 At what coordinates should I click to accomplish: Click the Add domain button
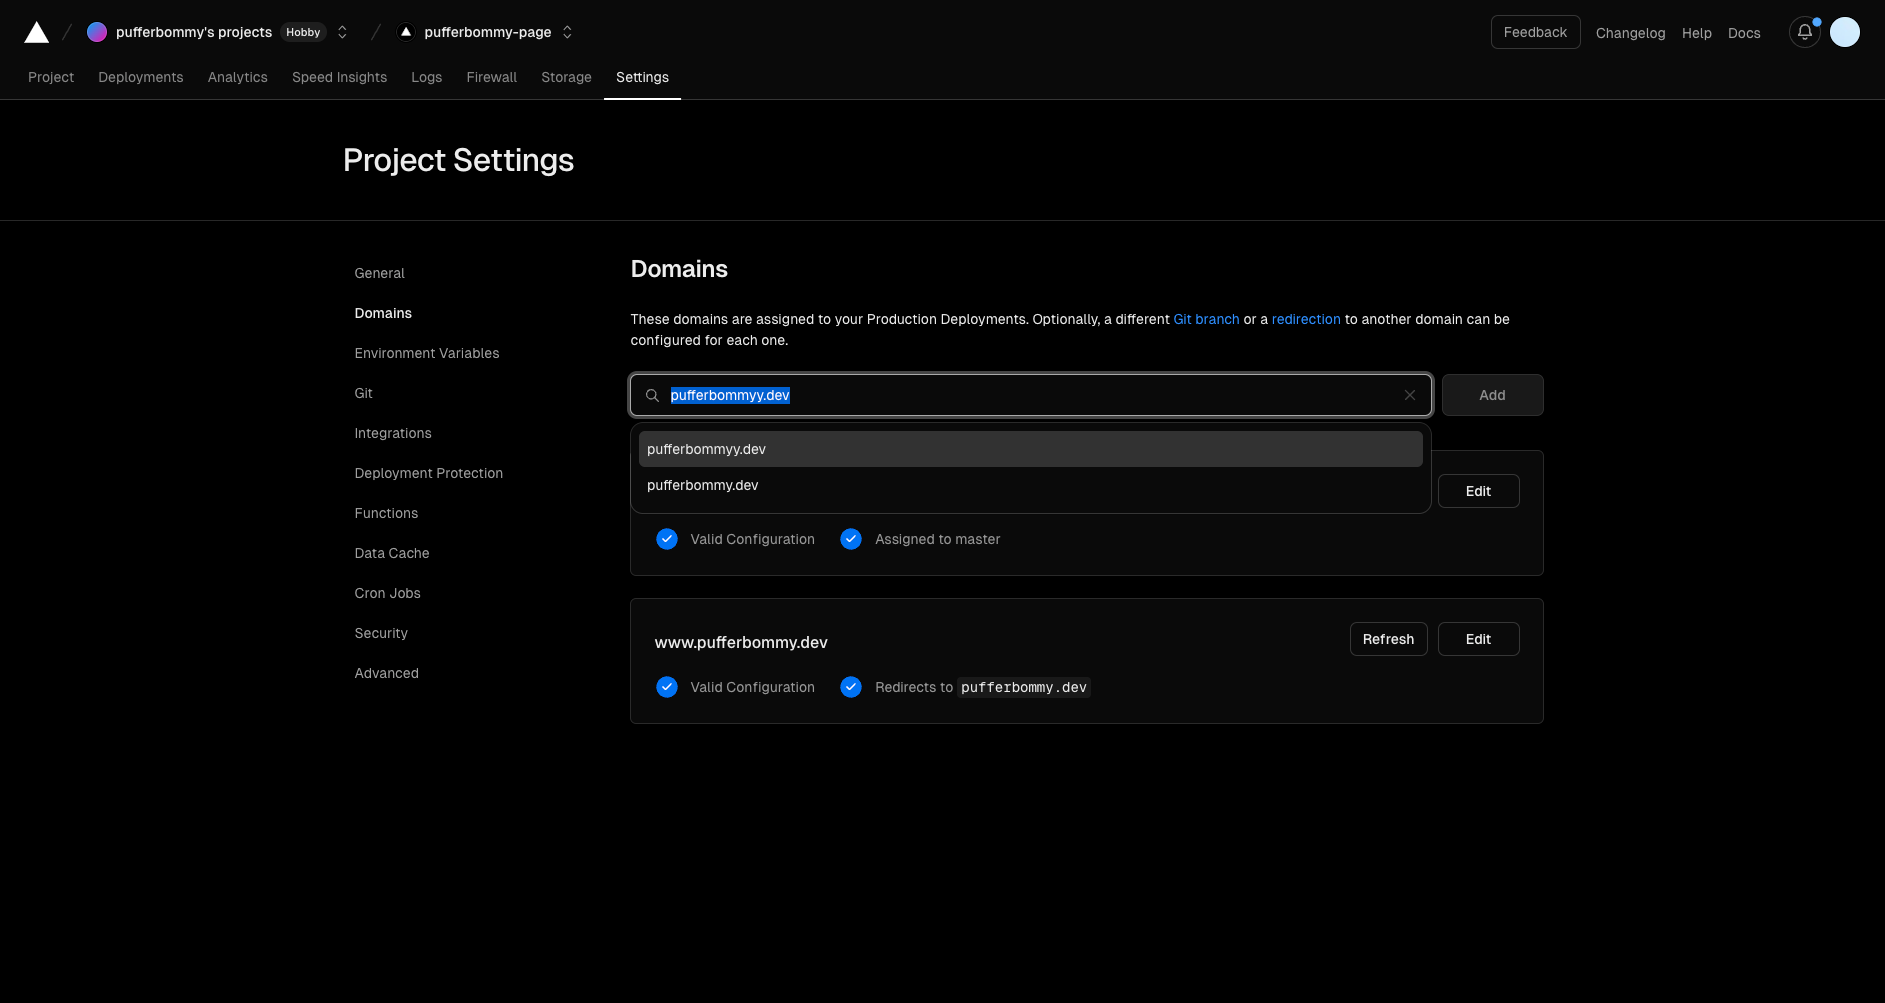coord(1493,395)
